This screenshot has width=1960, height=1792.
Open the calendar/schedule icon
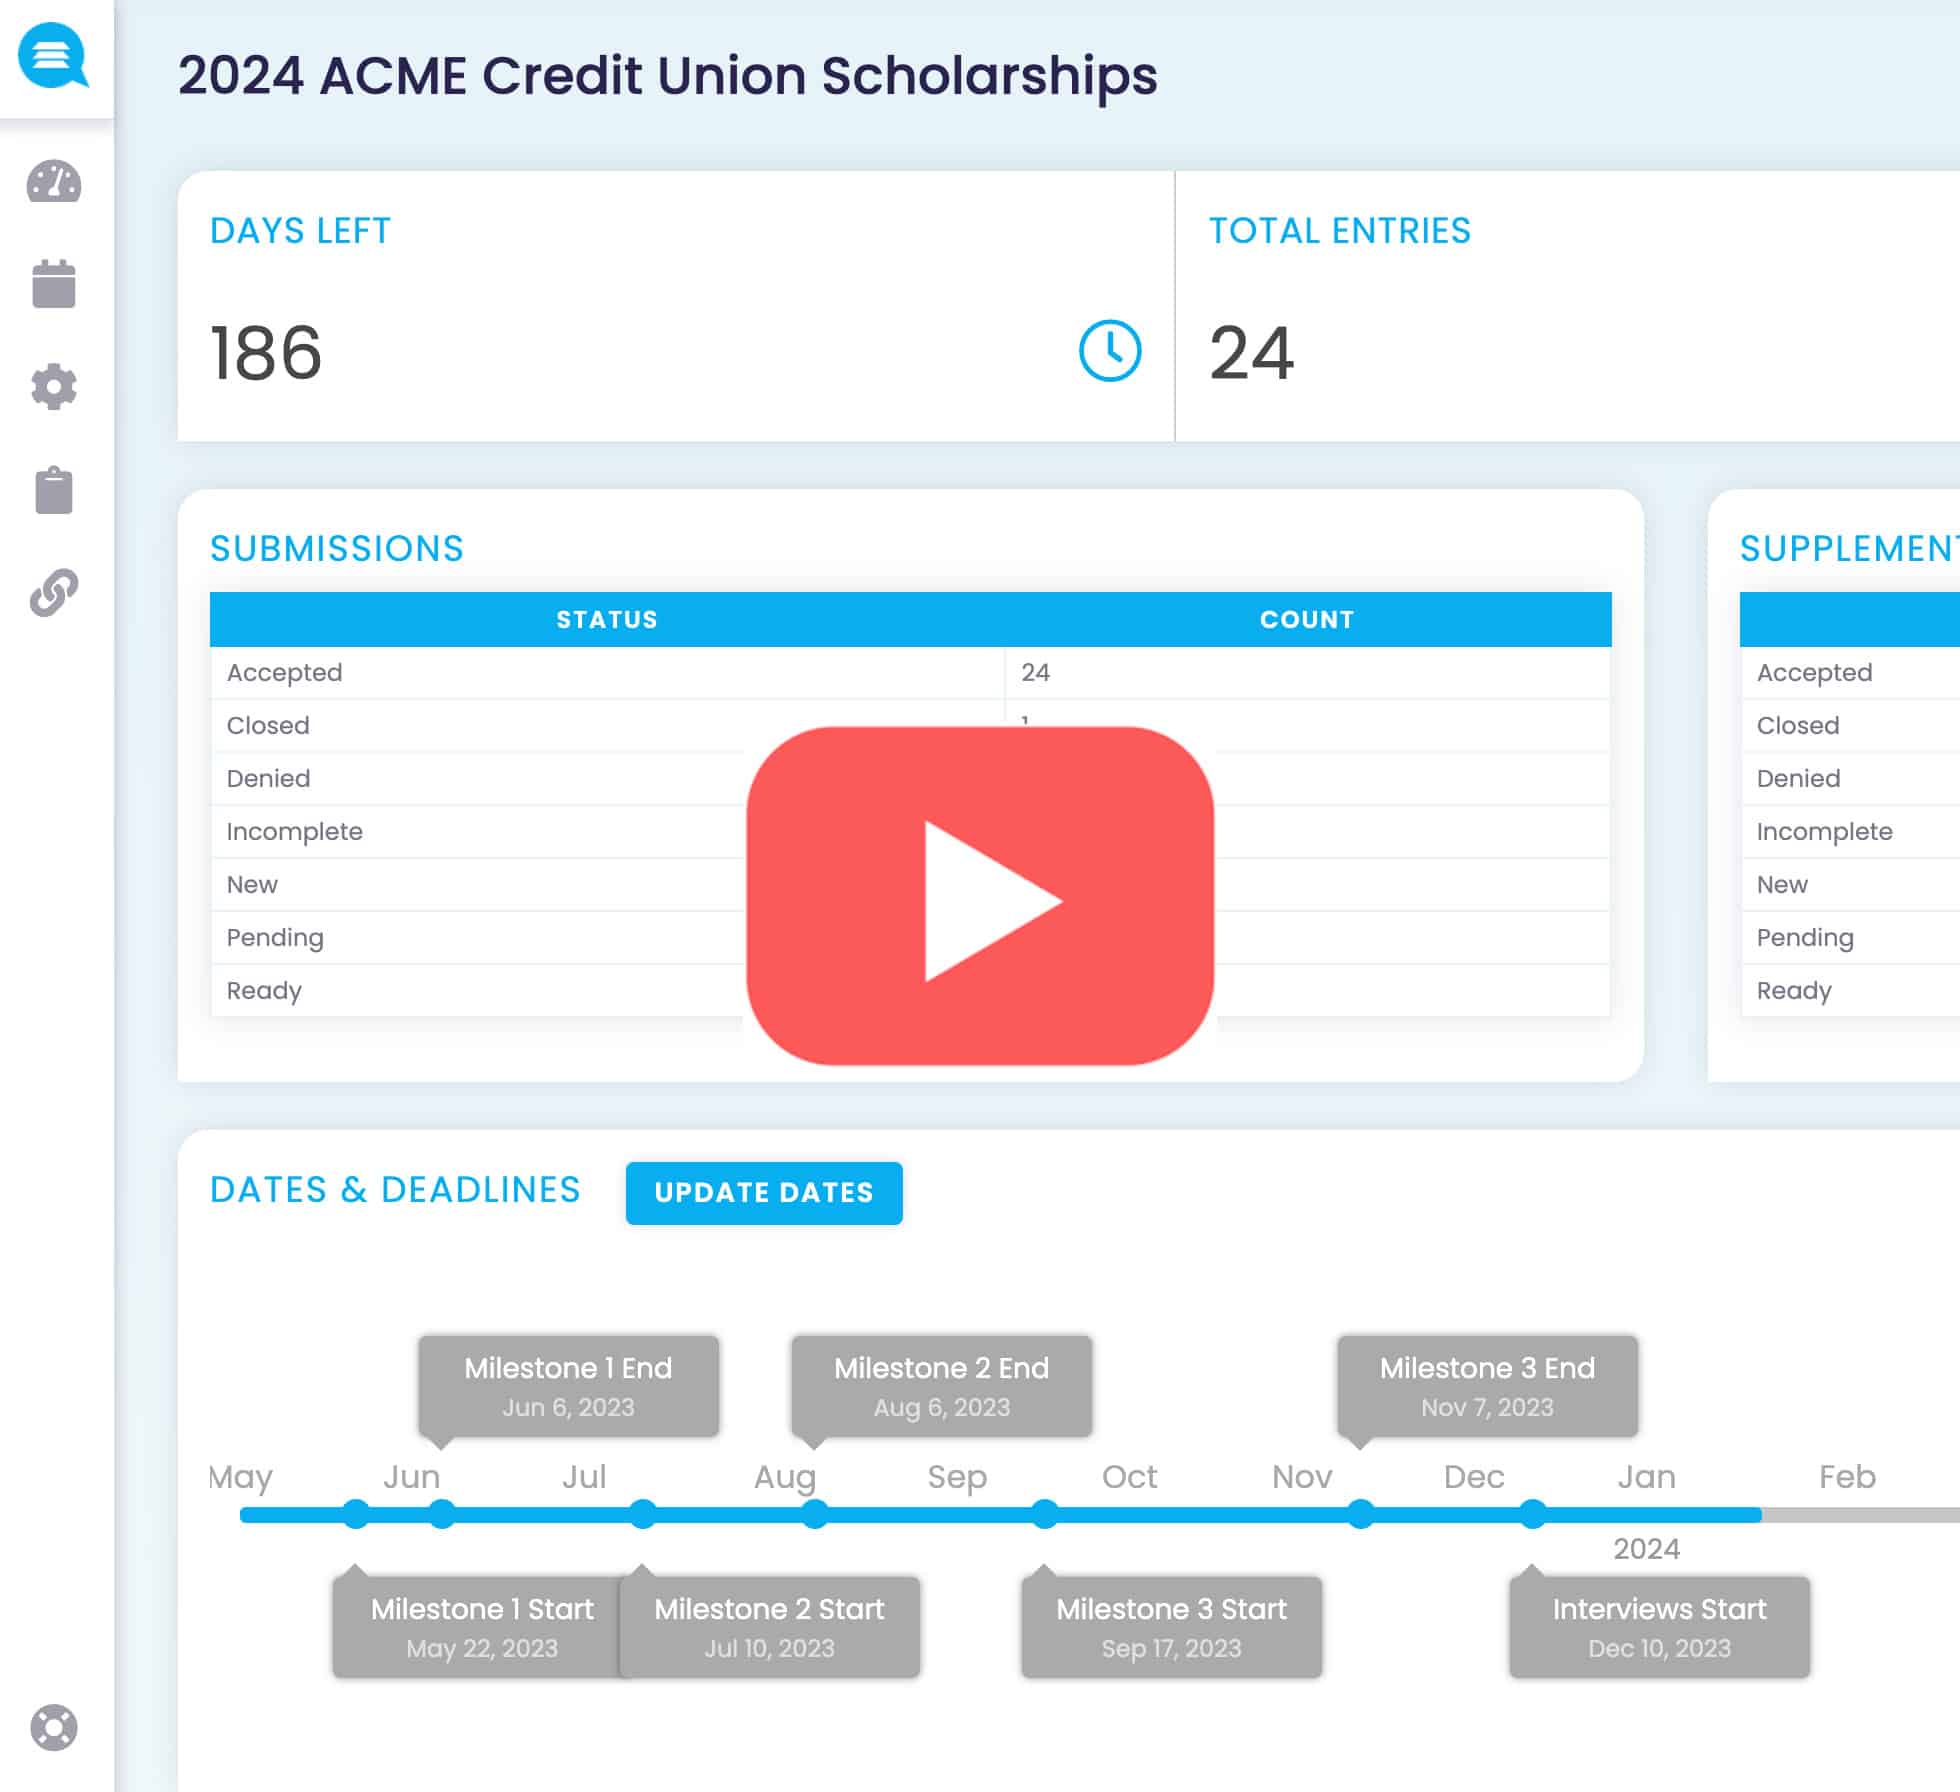point(56,285)
